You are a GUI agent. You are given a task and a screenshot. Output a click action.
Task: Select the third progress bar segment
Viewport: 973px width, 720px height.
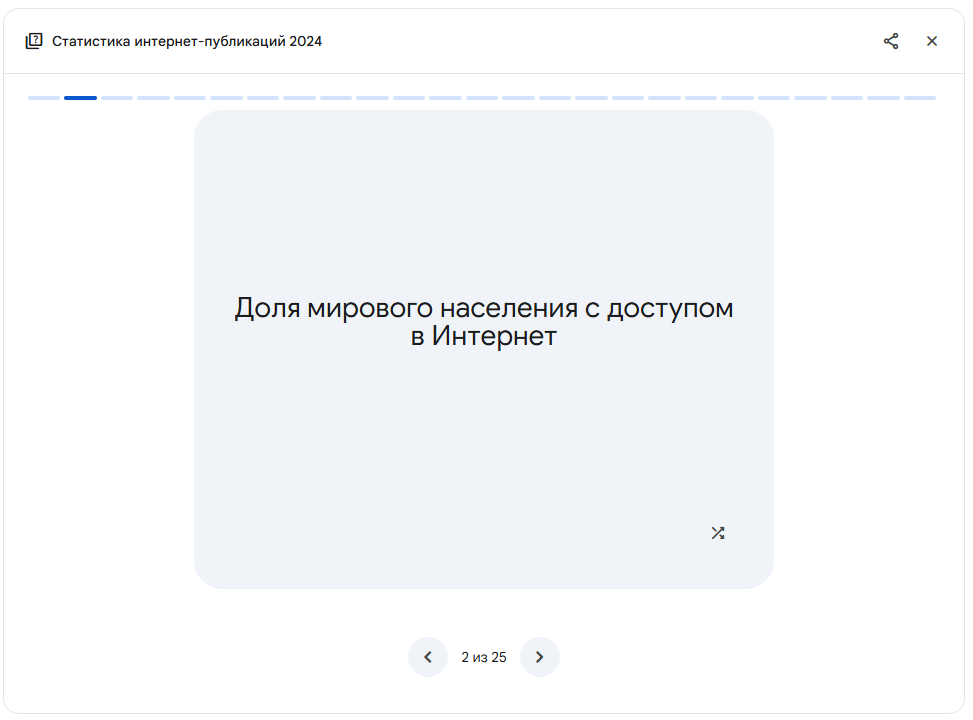[117, 98]
